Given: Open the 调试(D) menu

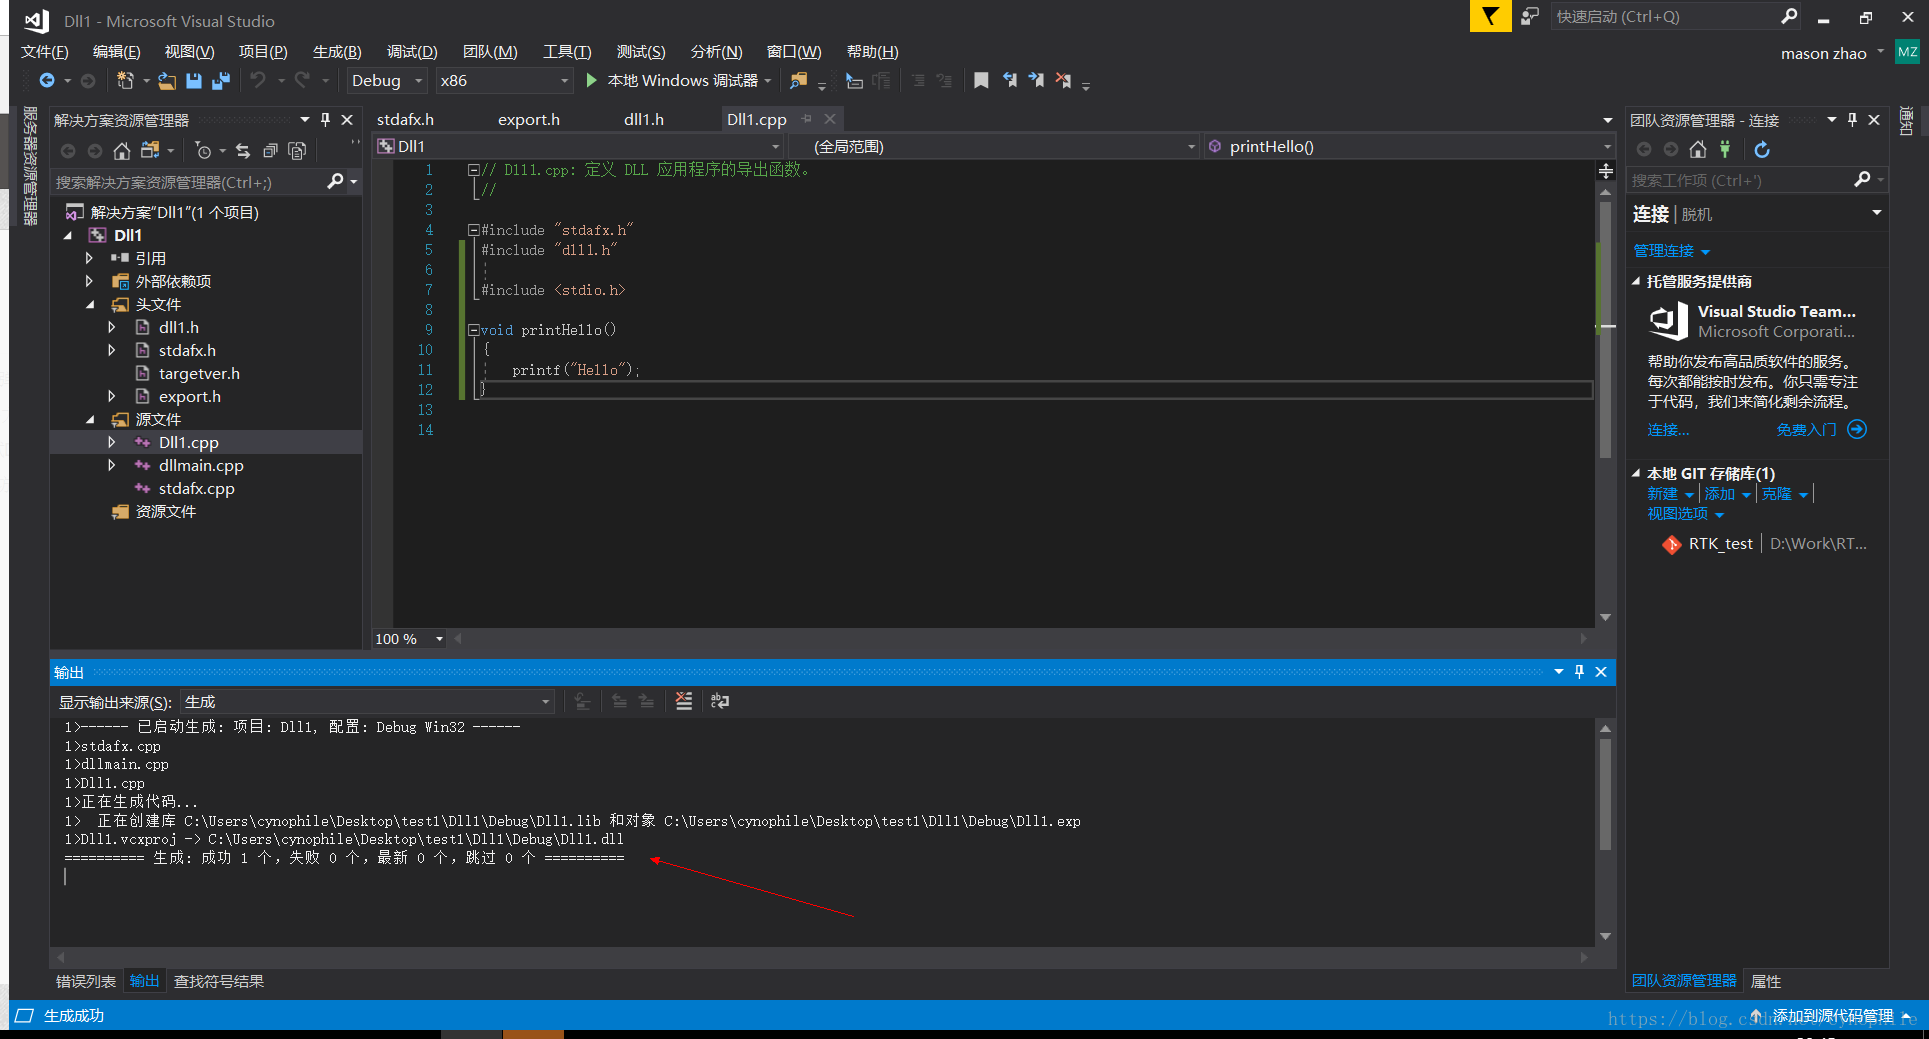Looking at the screenshot, I should [x=412, y=51].
